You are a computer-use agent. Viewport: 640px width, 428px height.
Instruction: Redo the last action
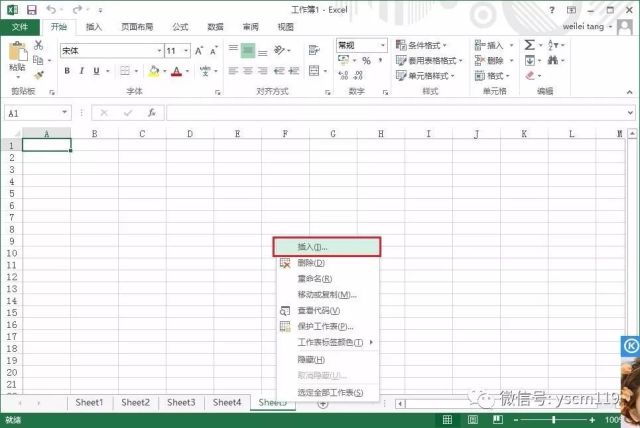coord(77,9)
